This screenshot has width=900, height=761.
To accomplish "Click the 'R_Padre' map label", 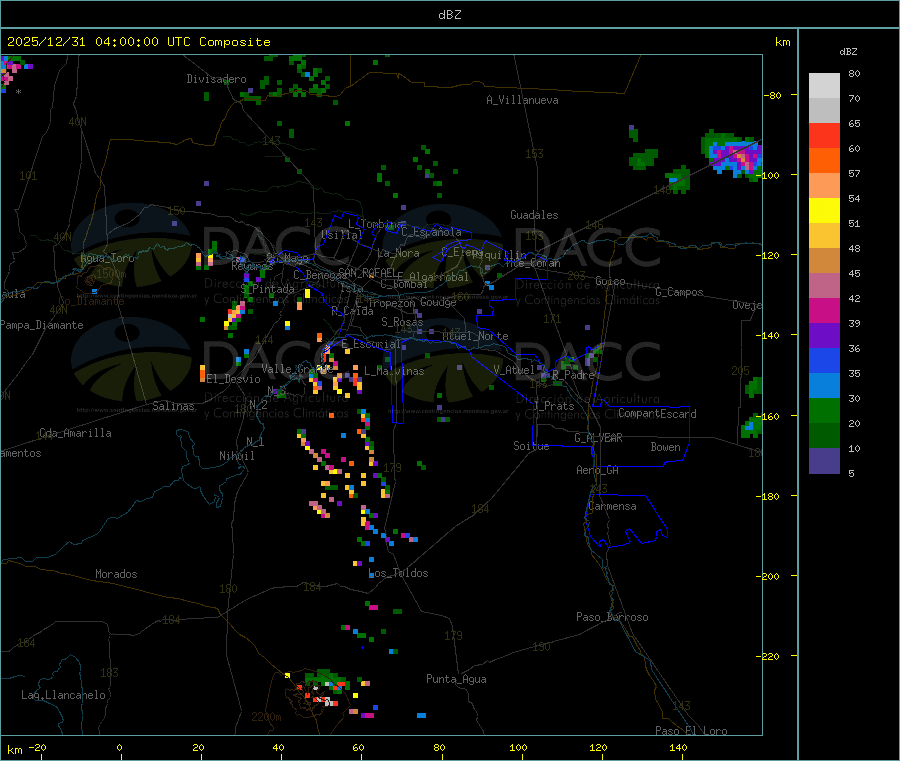I will click(x=573, y=375).
